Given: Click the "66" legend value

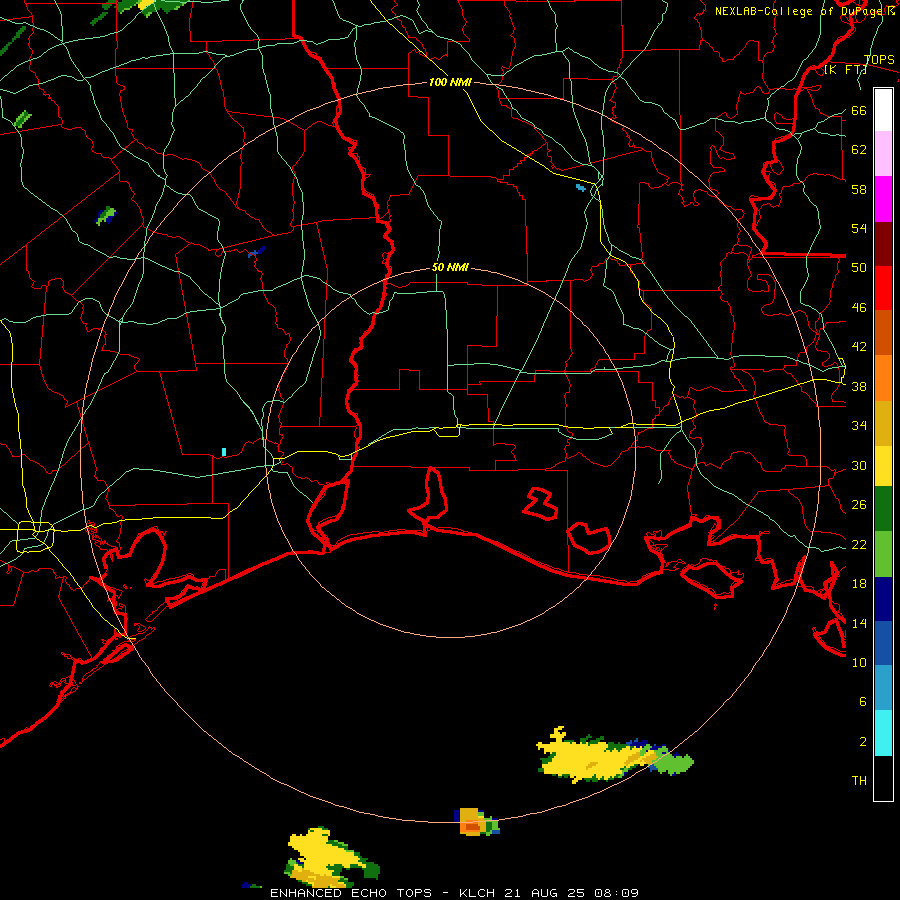Looking at the screenshot, I should (859, 110).
